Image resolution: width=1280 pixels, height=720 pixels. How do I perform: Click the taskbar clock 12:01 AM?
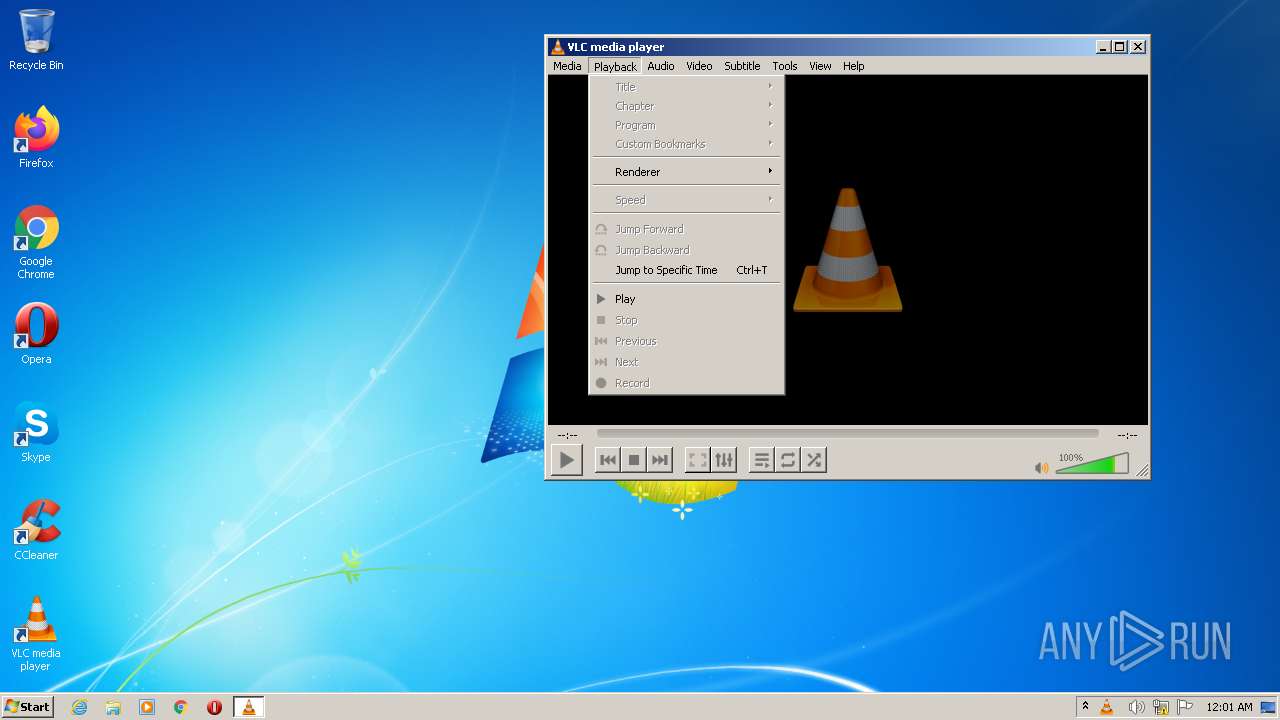(1229, 707)
